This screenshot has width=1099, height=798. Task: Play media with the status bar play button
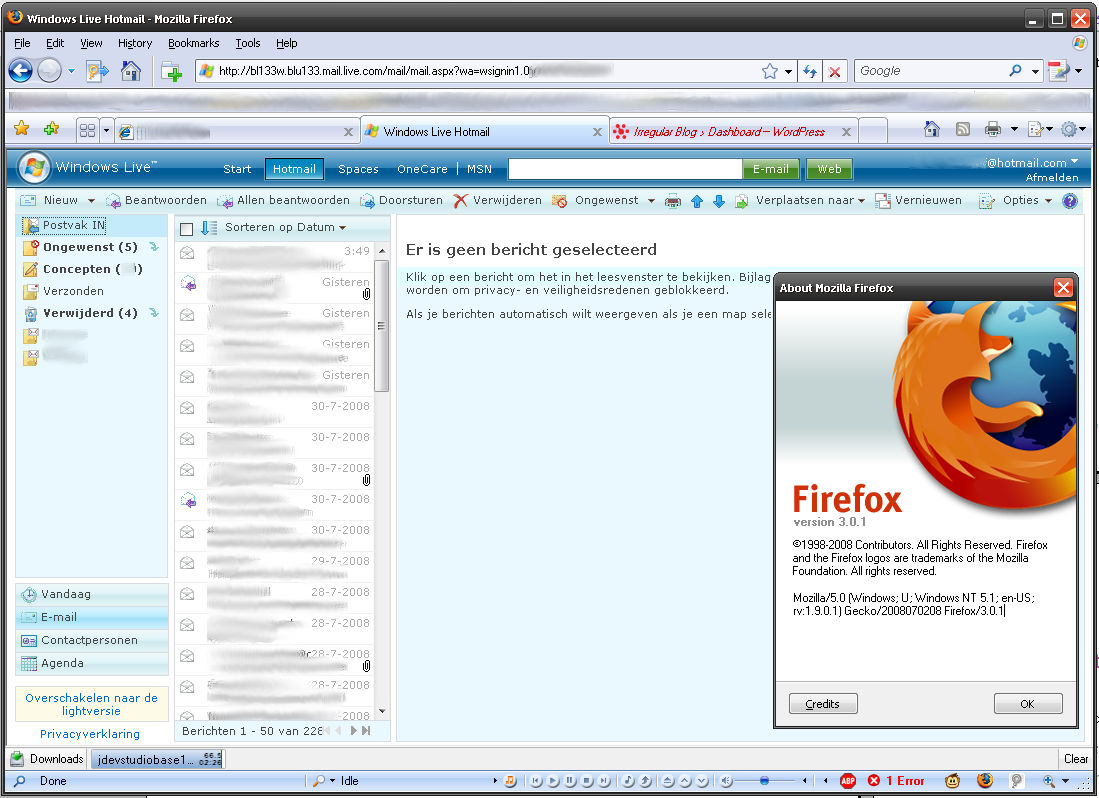click(553, 780)
